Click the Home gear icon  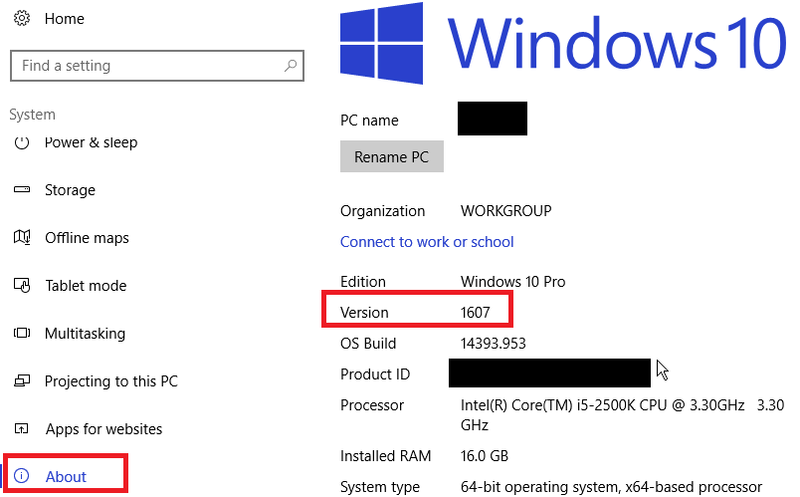point(21,19)
